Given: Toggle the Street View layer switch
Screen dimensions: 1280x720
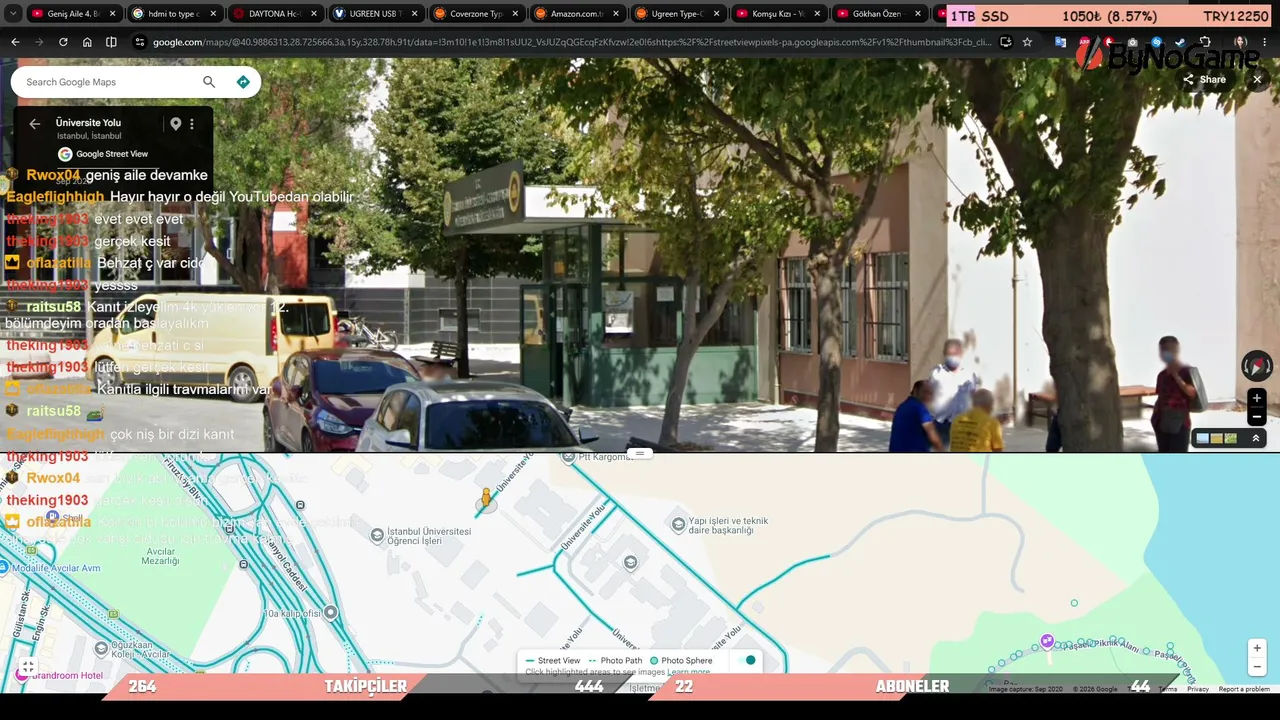Looking at the screenshot, I should coord(746,660).
